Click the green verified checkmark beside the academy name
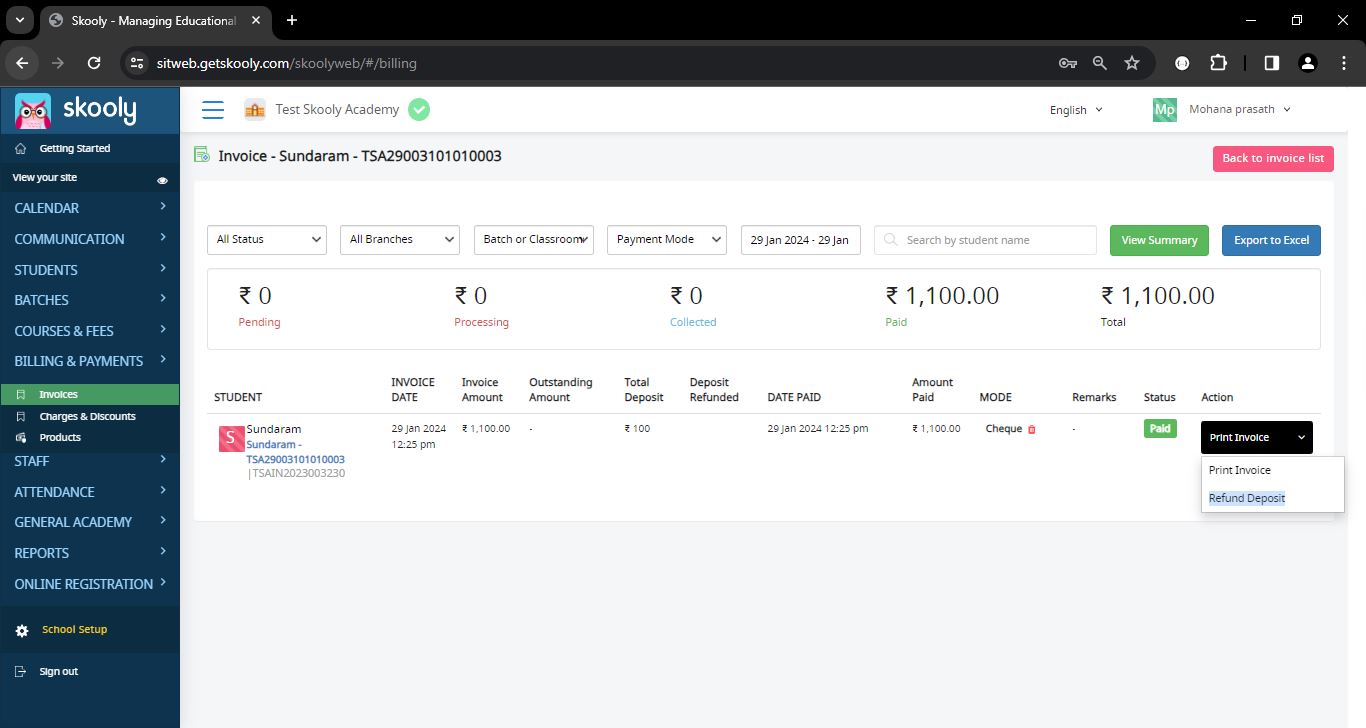Screen dimensions: 1366x728 point(419,110)
